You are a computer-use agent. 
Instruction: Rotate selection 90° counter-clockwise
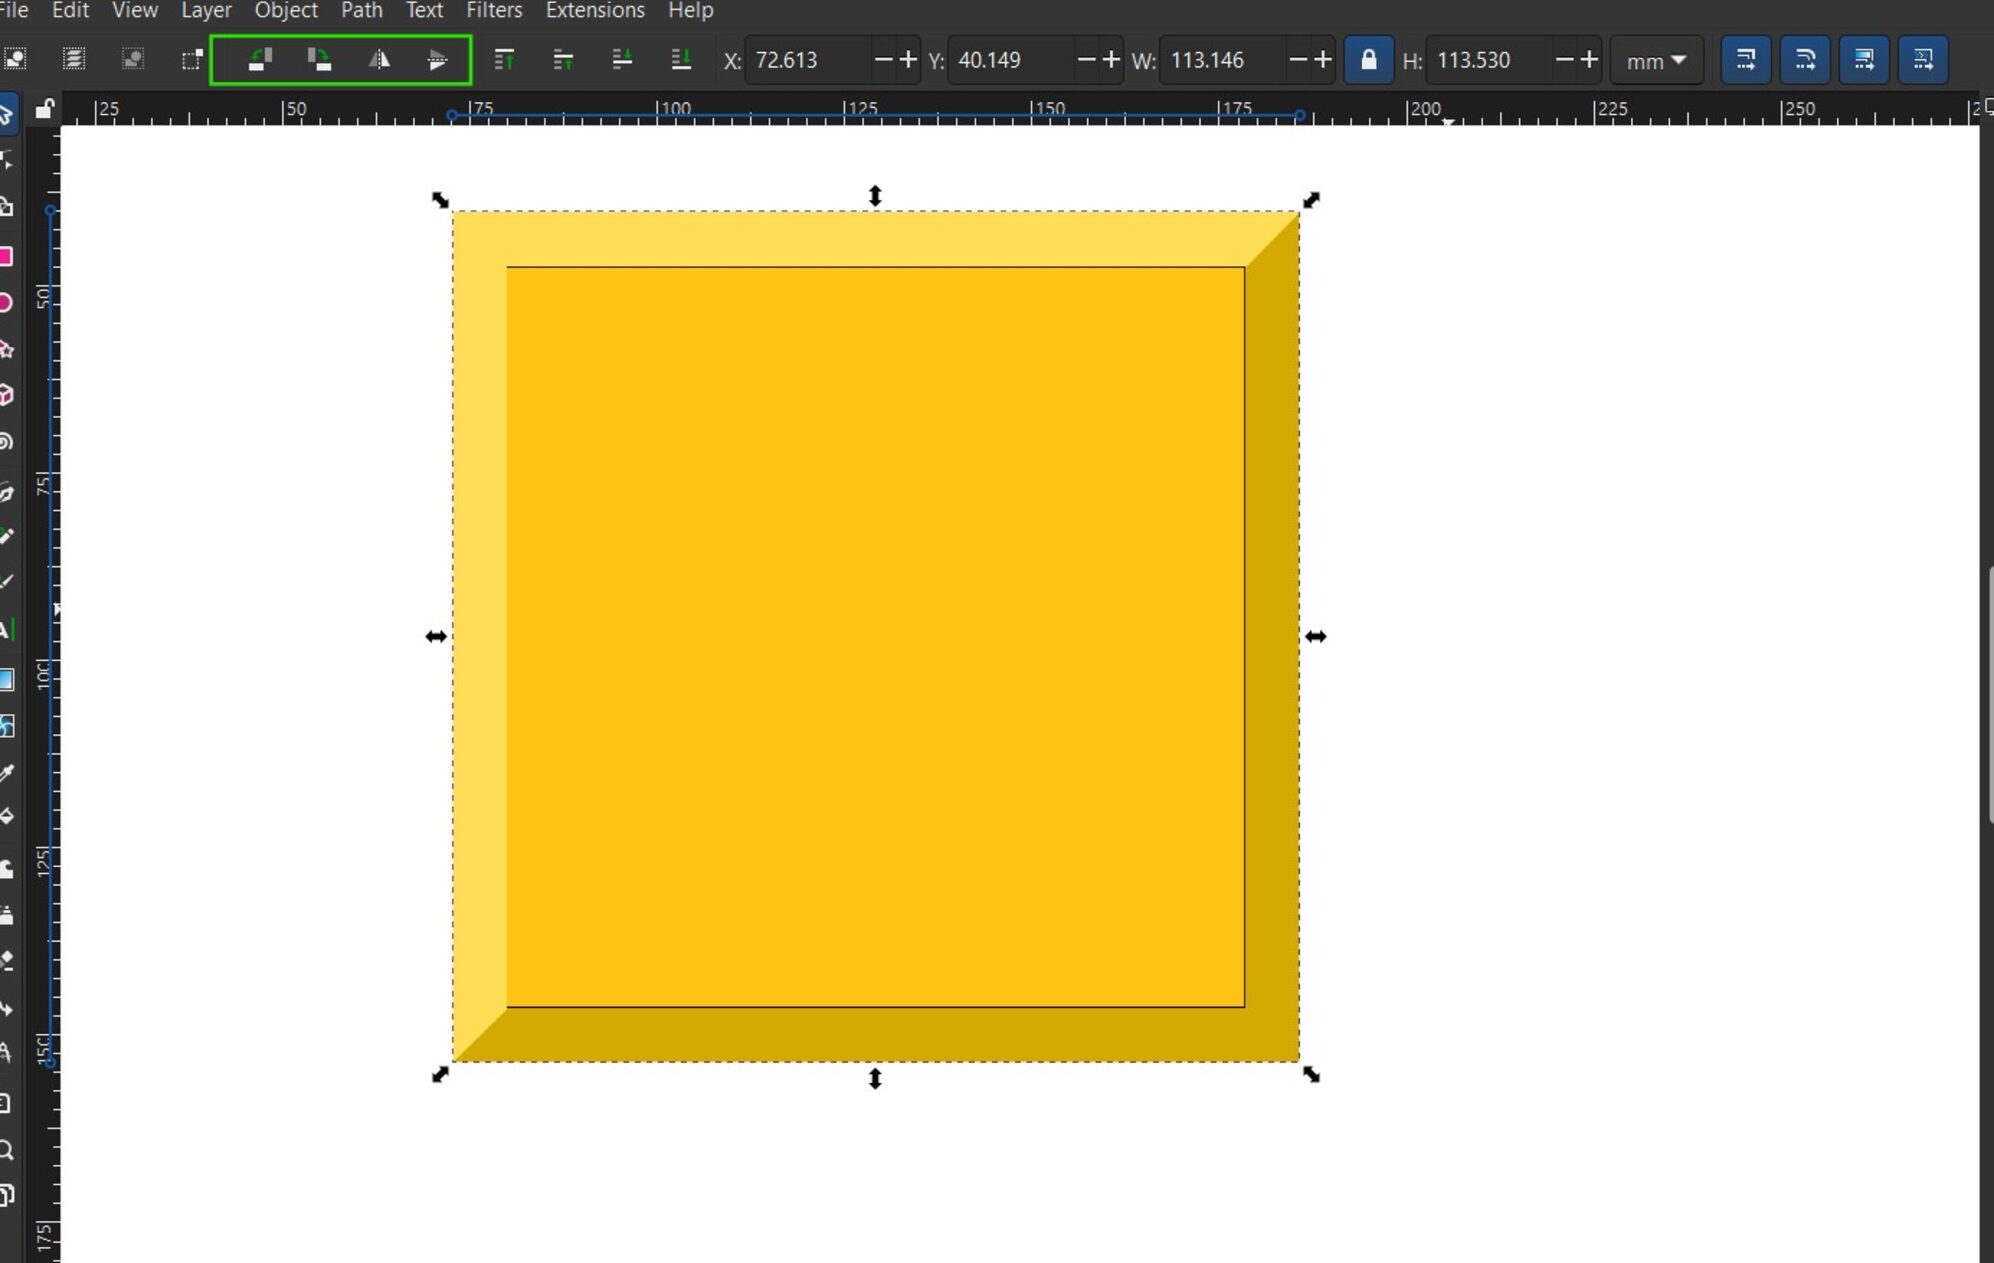pos(260,60)
